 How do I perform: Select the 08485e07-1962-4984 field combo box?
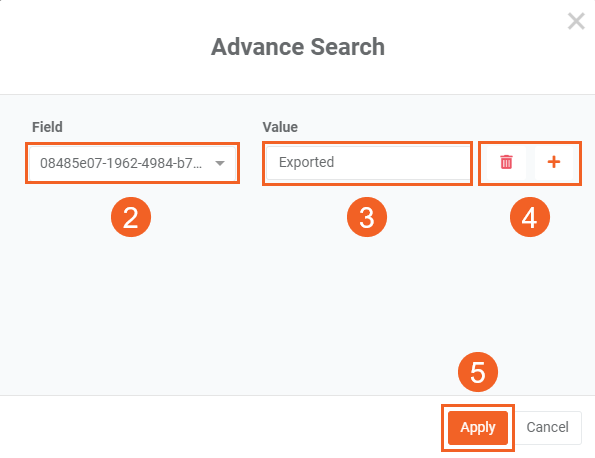(132, 163)
